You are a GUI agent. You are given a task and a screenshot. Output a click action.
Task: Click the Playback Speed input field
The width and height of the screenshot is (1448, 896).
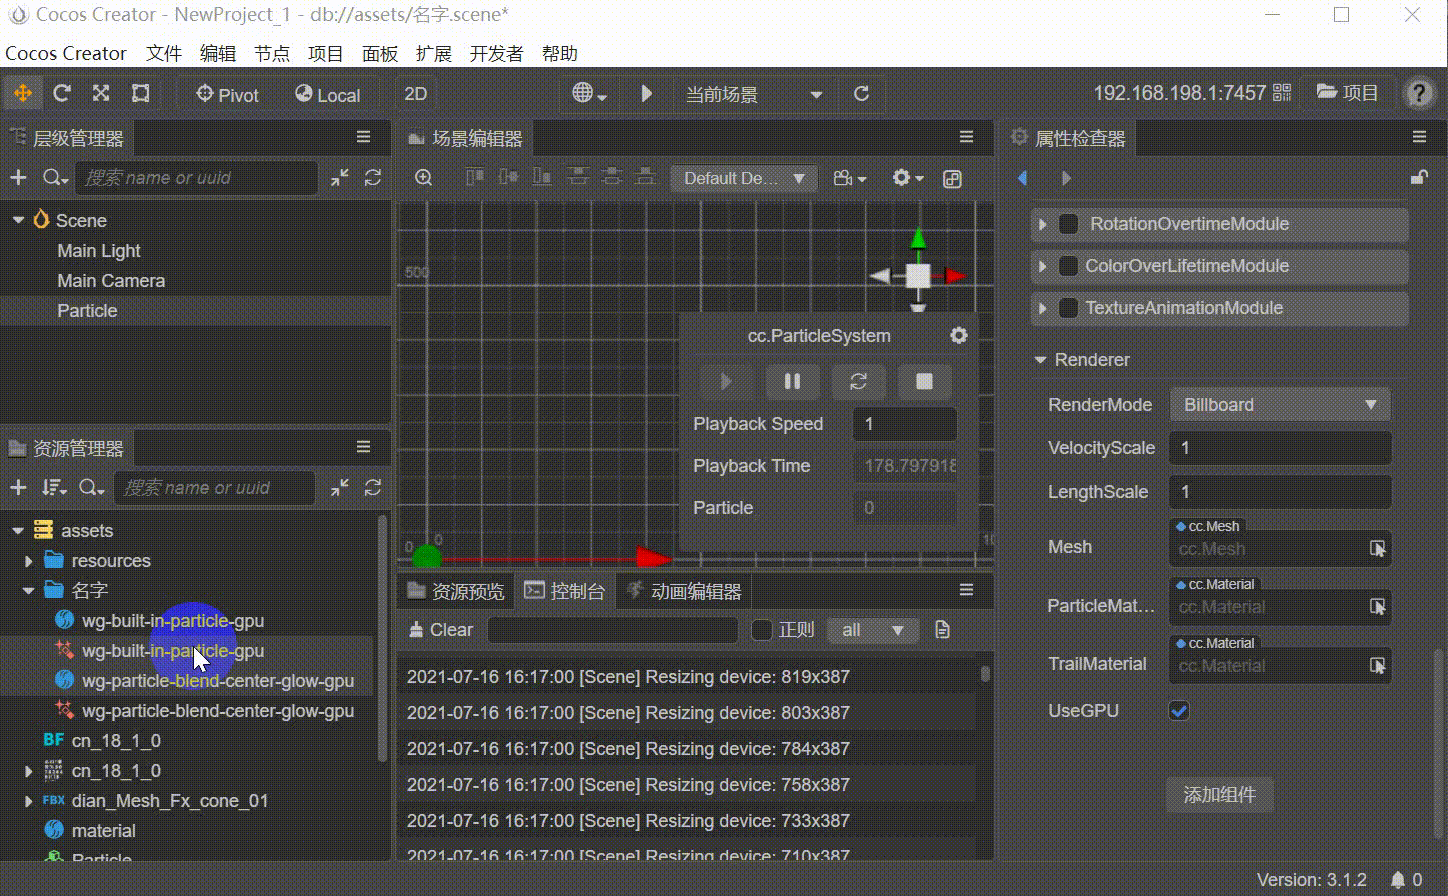coord(904,424)
